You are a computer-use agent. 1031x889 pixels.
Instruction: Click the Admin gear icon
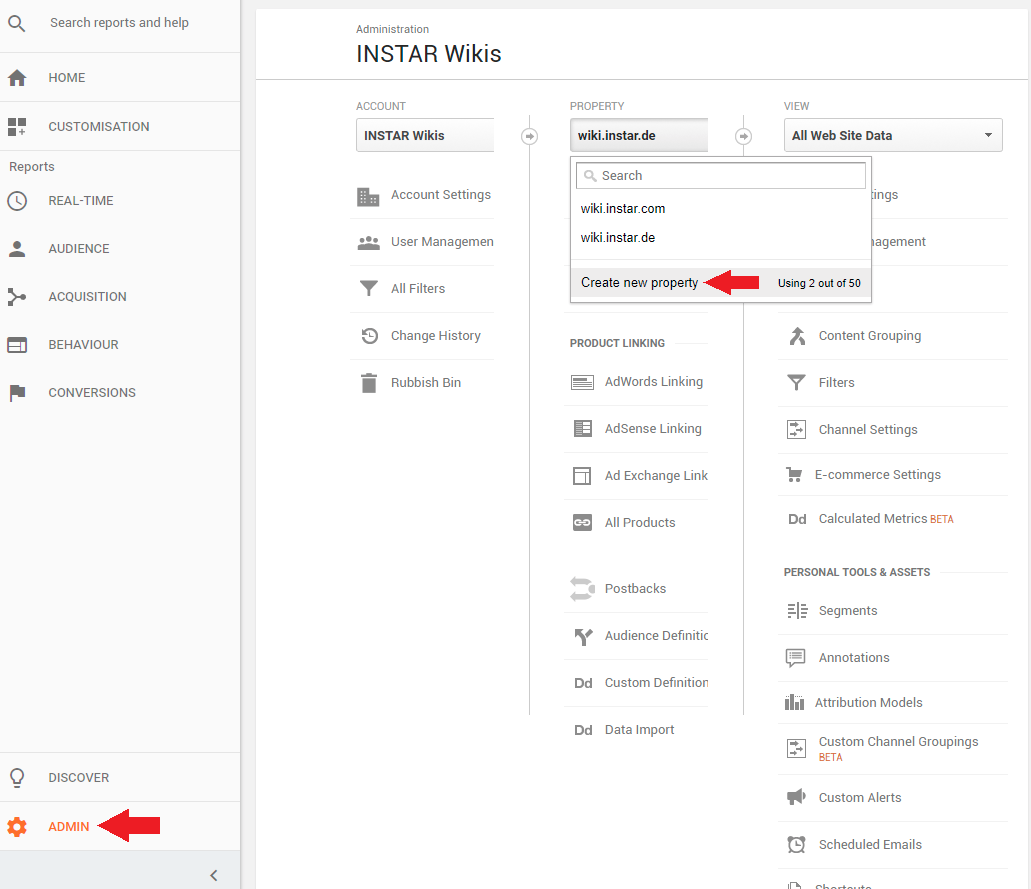click(17, 827)
